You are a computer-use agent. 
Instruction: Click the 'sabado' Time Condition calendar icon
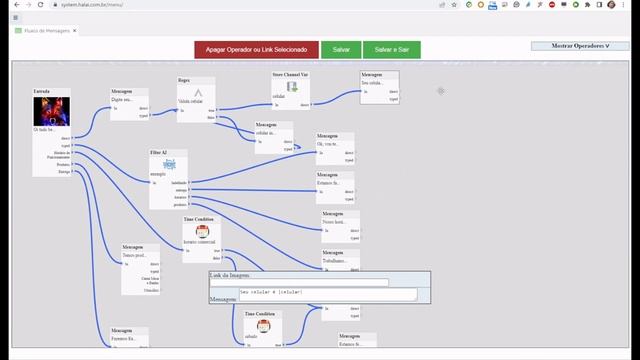263,326
